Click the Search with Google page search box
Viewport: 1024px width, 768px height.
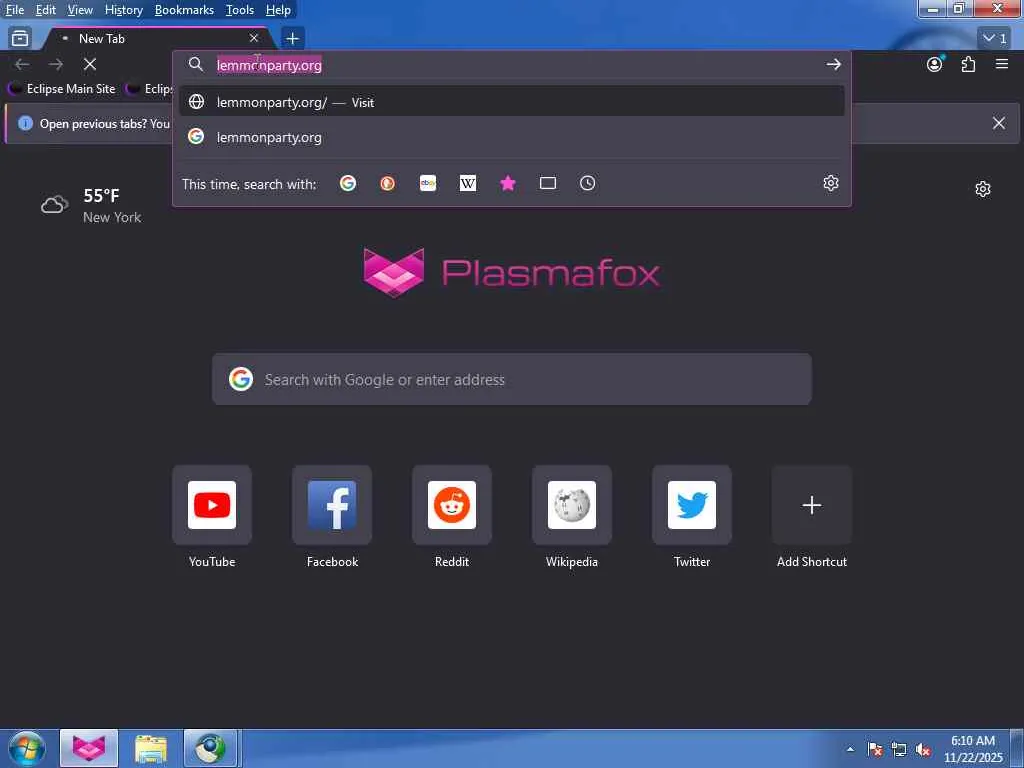tap(511, 379)
